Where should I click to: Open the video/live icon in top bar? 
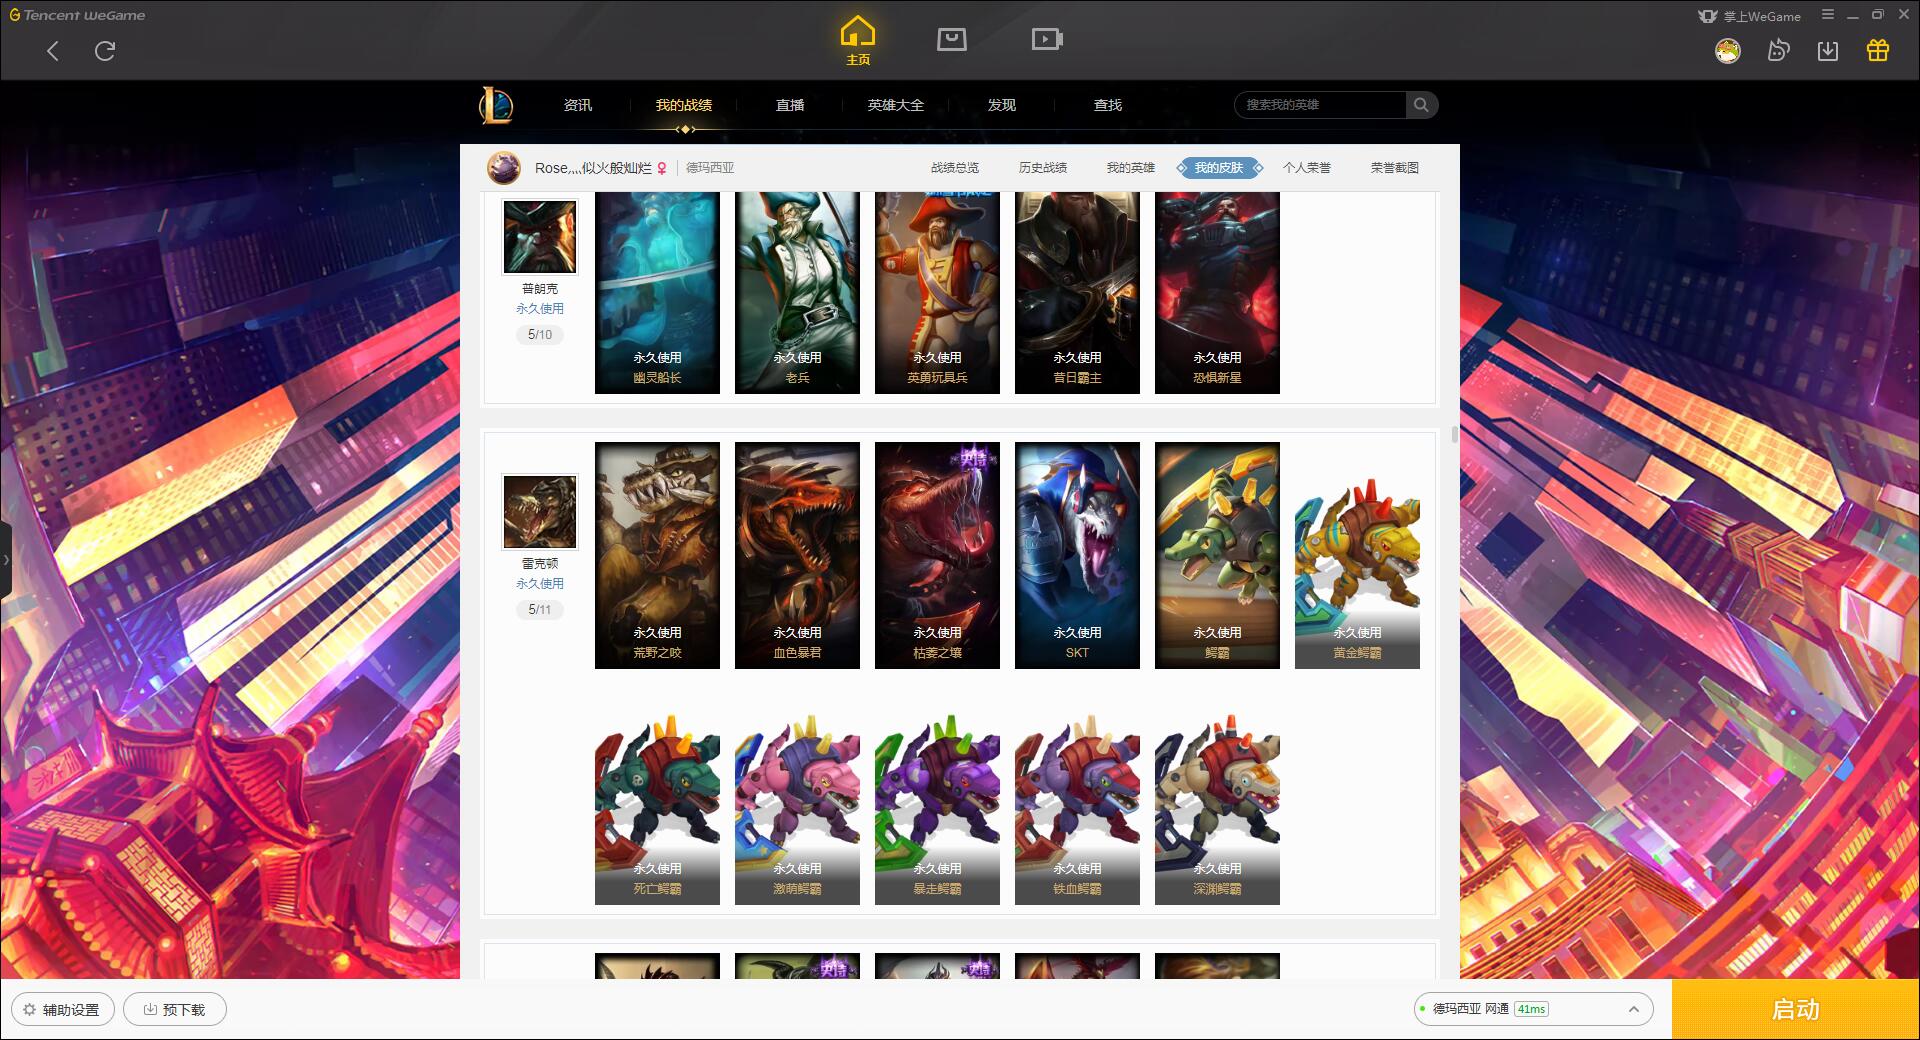tap(1047, 39)
